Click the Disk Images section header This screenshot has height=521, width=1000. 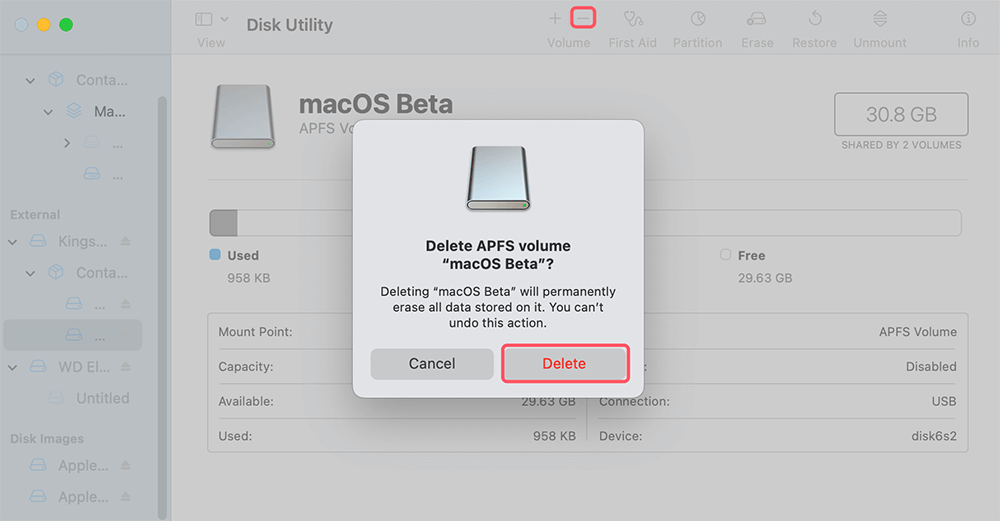47,439
